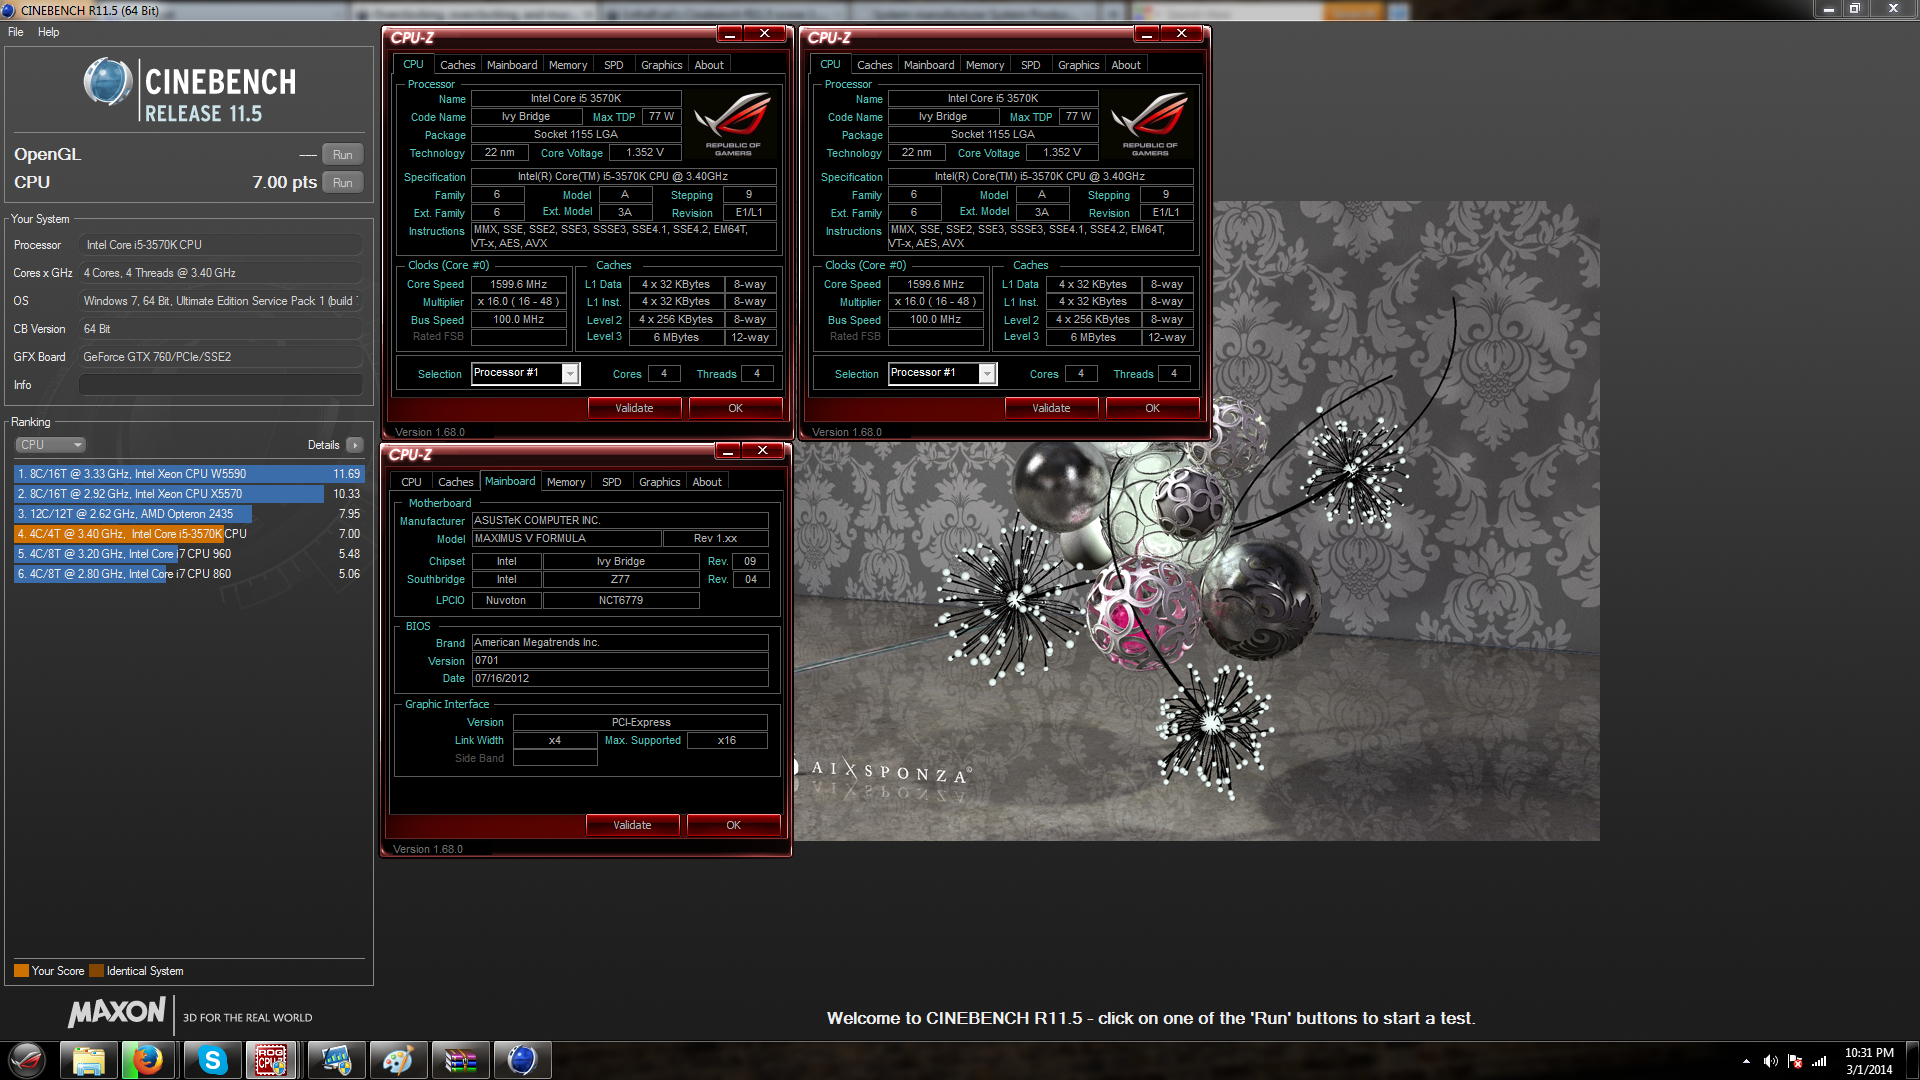Viewport: 1920px width, 1080px height.
Task: Open SPD tab in the mainboard CPU-Z window
Action: (612, 482)
